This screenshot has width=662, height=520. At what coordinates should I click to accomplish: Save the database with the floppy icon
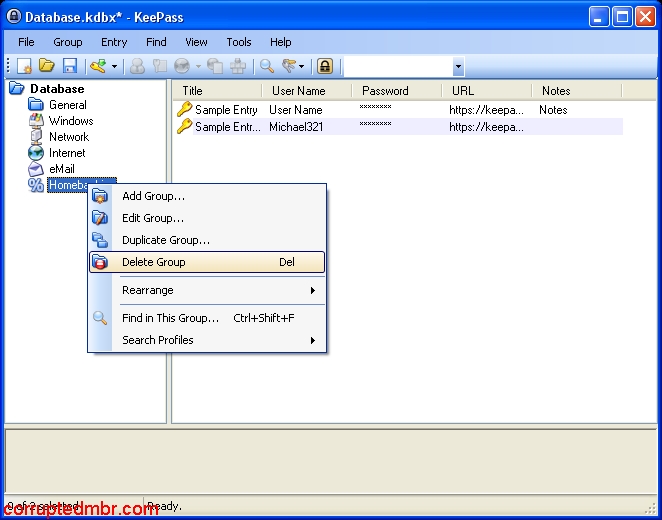pyautogui.click(x=70, y=66)
